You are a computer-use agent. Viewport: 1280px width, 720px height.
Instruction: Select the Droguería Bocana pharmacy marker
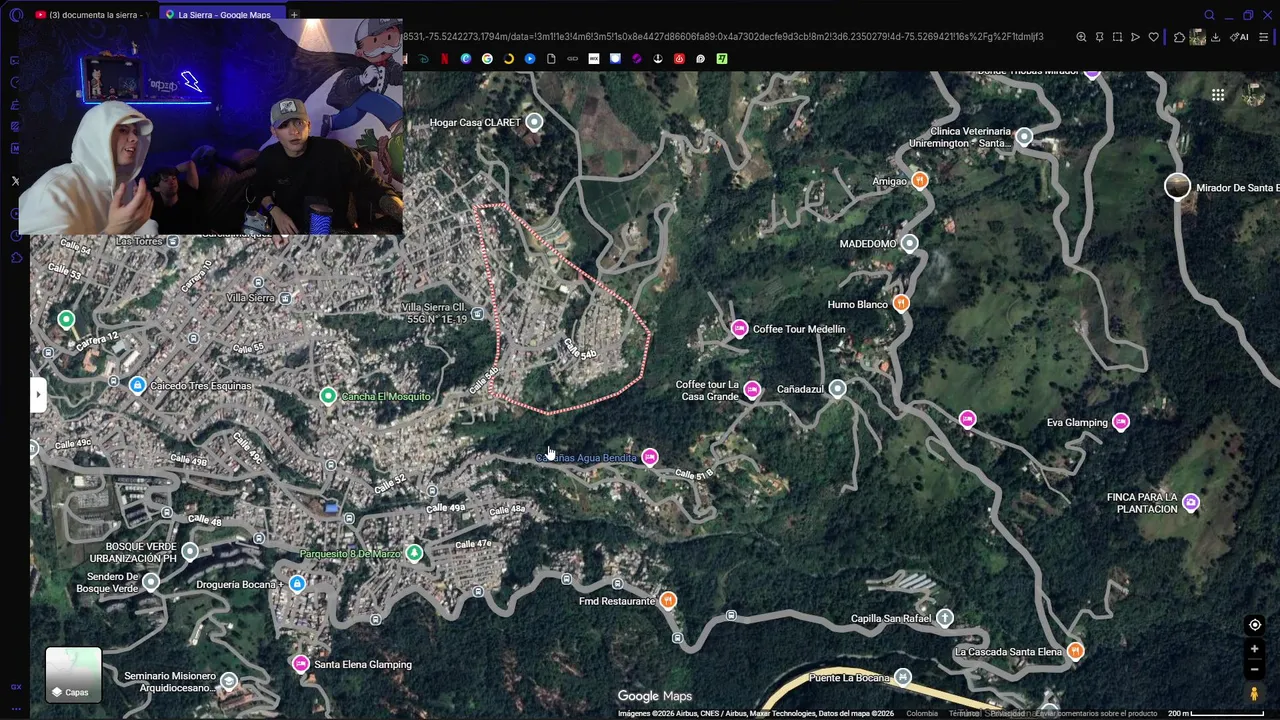(x=296, y=584)
